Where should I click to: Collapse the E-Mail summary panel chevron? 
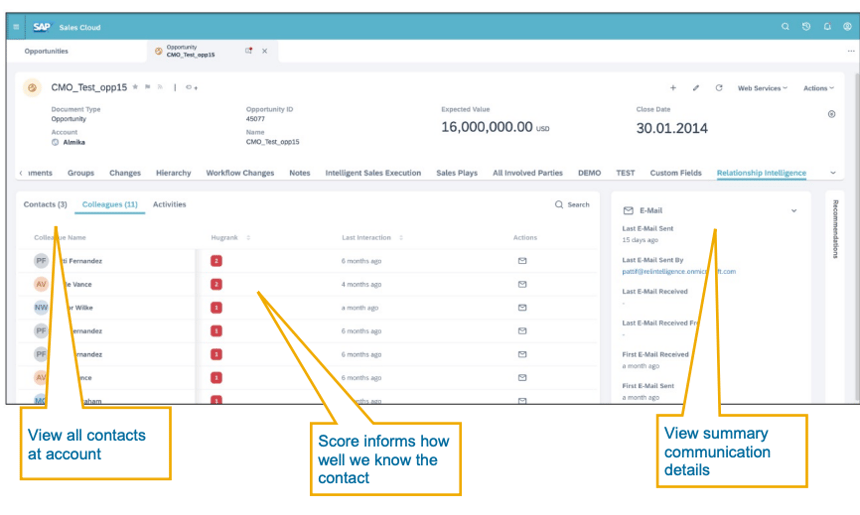(x=794, y=211)
